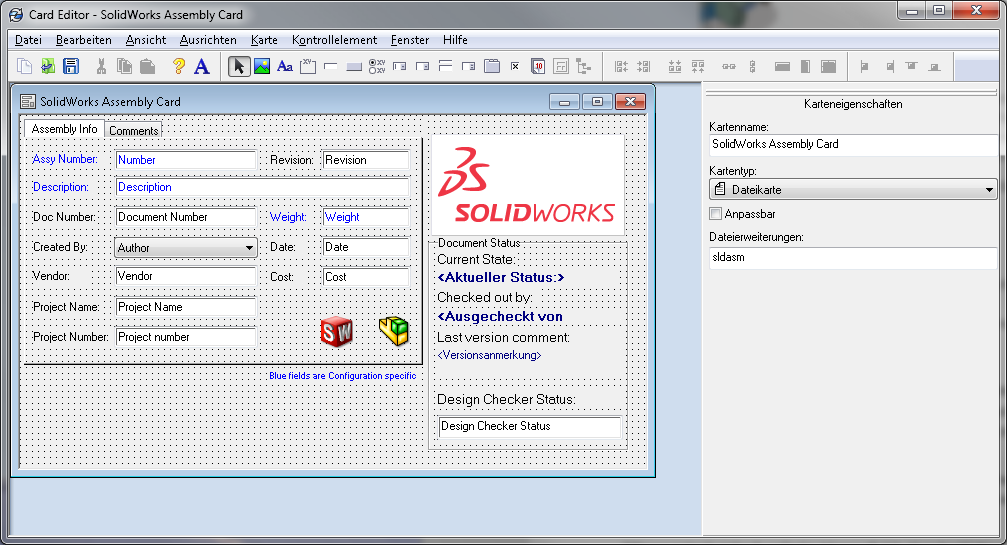Image resolution: width=1007 pixels, height=545 pixels.
Task: Select the Design Checker Status edit box
Action: (x=530, y=426)
